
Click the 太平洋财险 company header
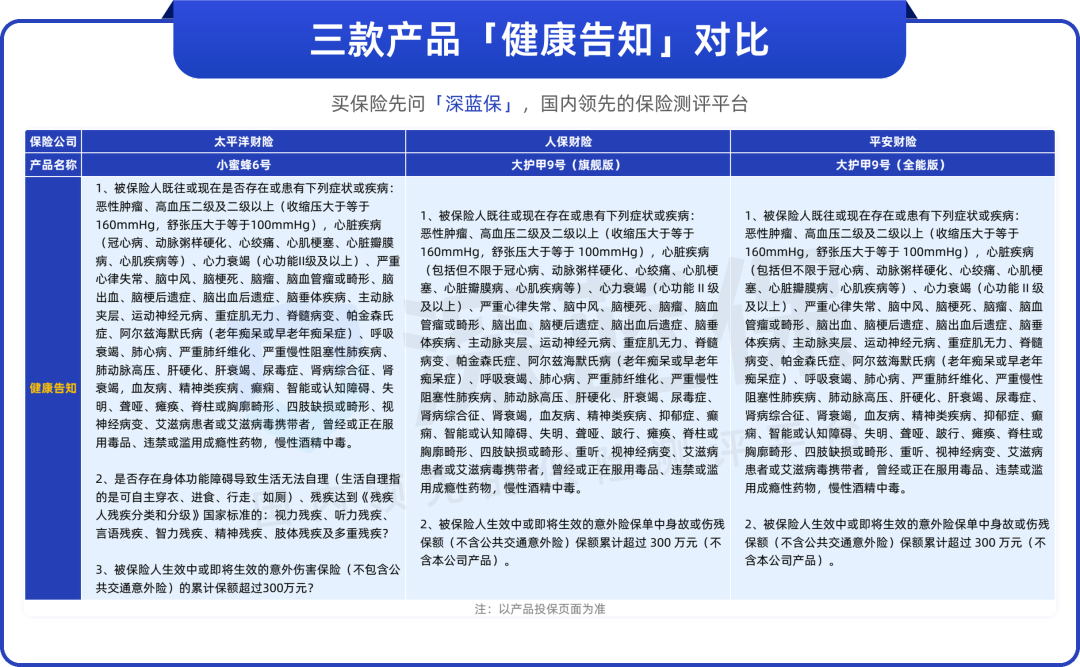[x=244, y=141]
